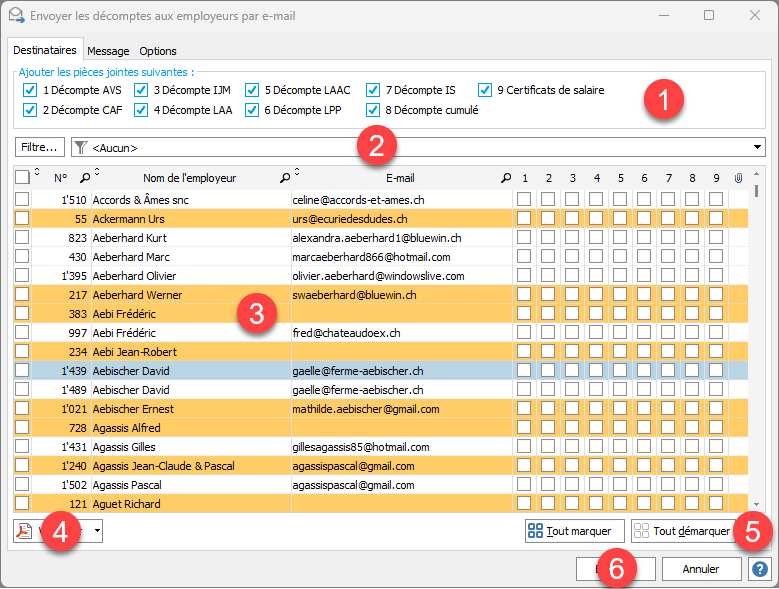Tick the row checkbox for Ackermann Urs
This screenshot has height=589, width=779.
(x=22, y=219)
